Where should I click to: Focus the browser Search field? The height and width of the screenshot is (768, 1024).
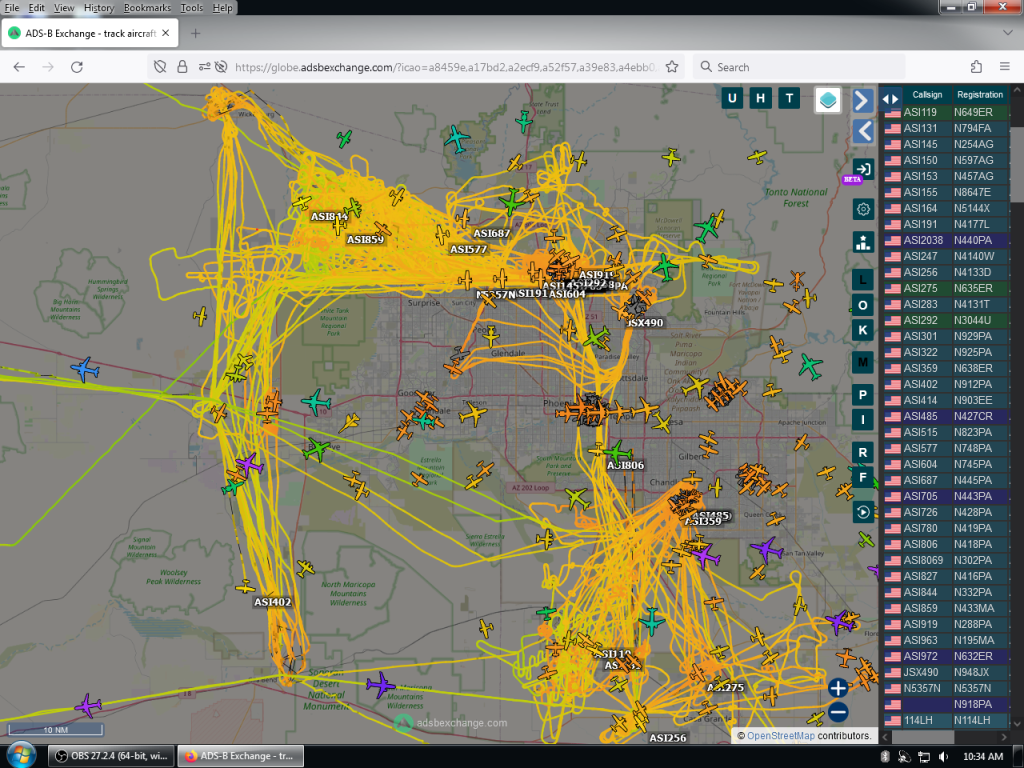[799, 67]
